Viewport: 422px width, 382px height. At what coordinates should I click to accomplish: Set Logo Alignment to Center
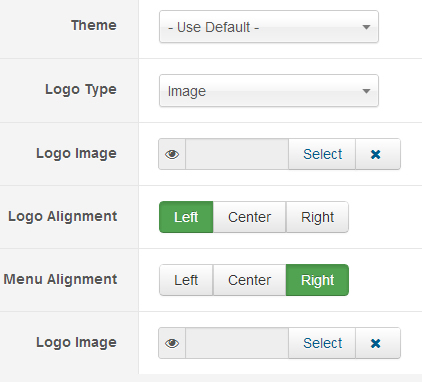click(x=249, y=217)
